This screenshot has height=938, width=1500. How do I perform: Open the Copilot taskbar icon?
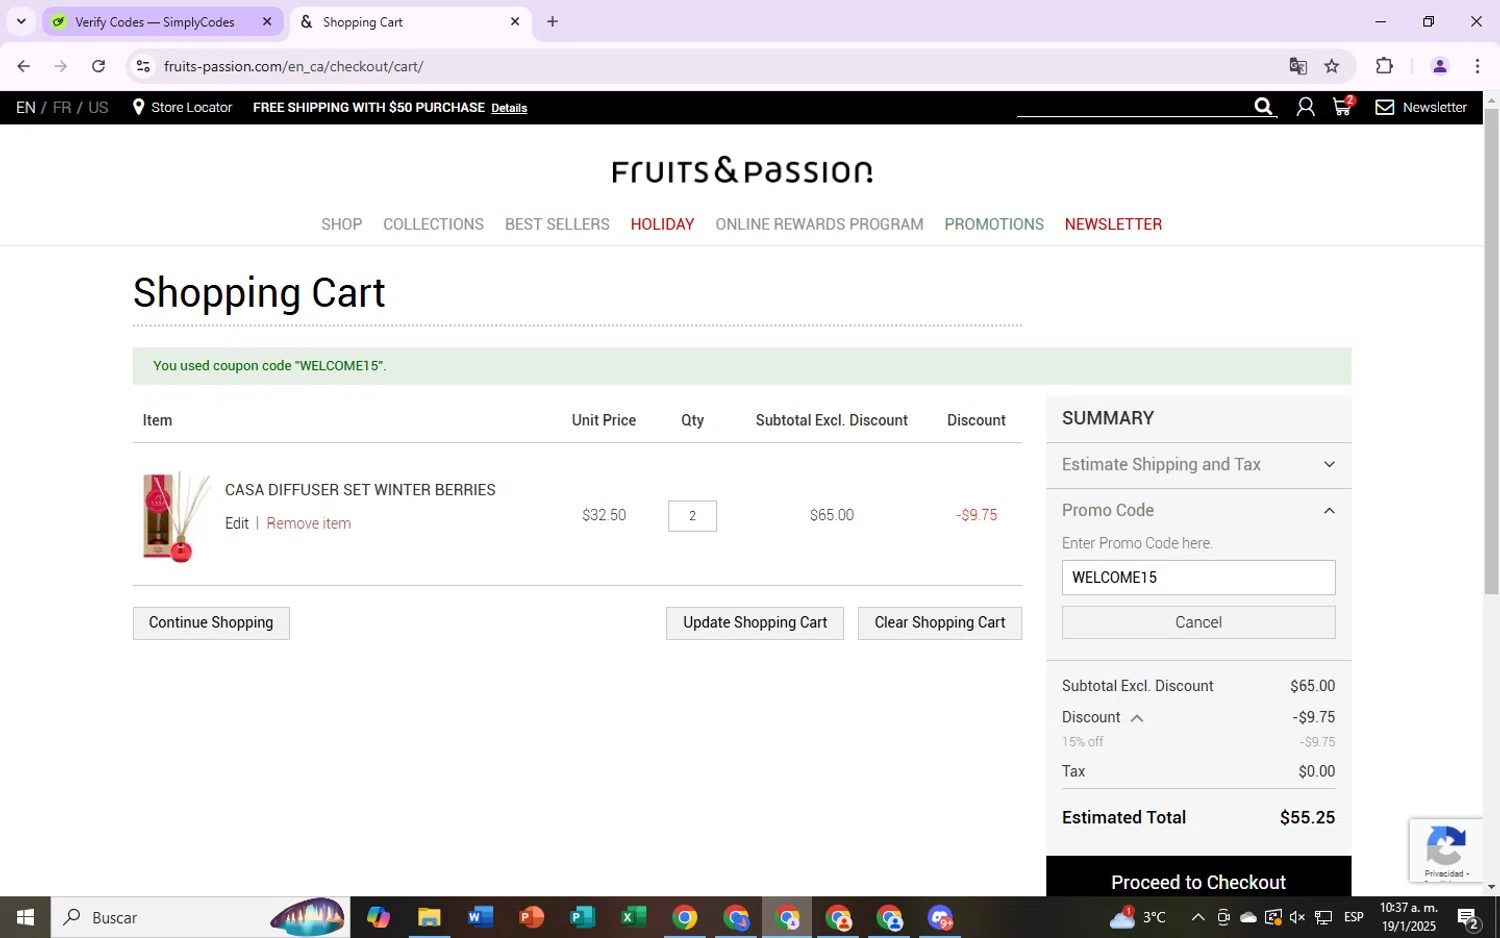click(378, 917)
